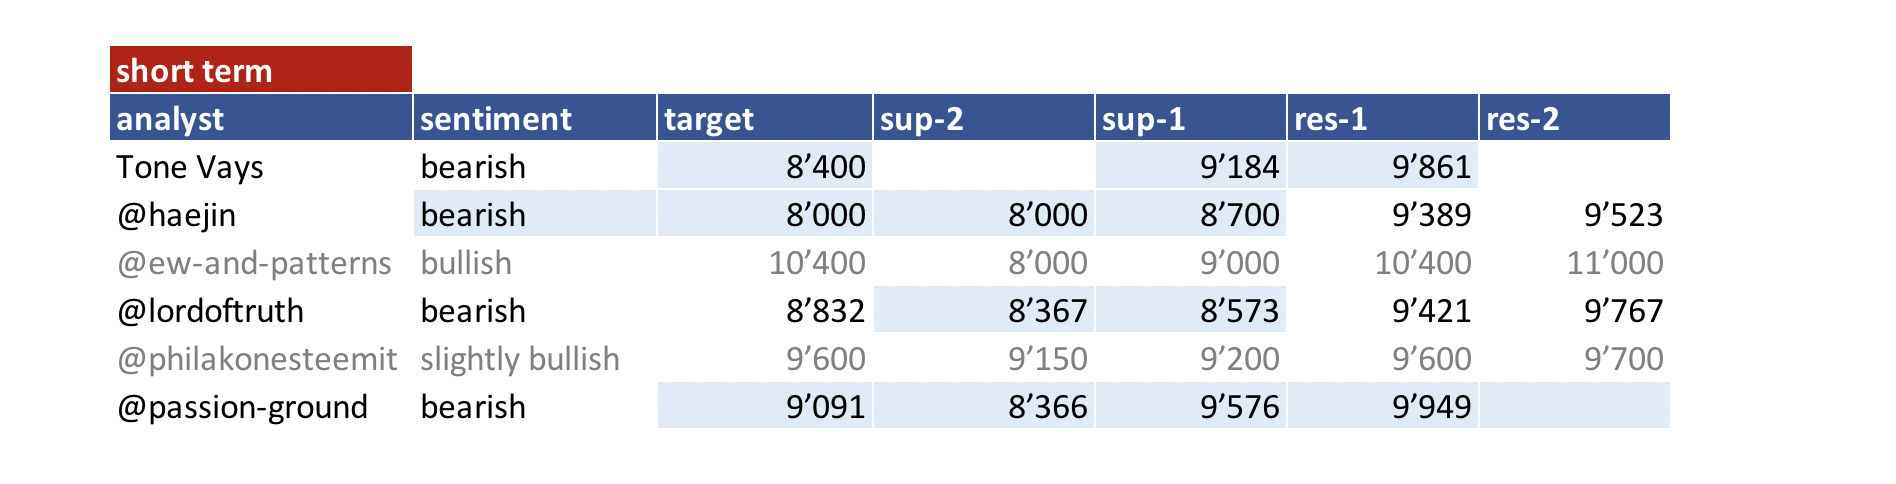
Task: Click the '@philakonesteemit' analyst cell
Action: coord(257,359)
